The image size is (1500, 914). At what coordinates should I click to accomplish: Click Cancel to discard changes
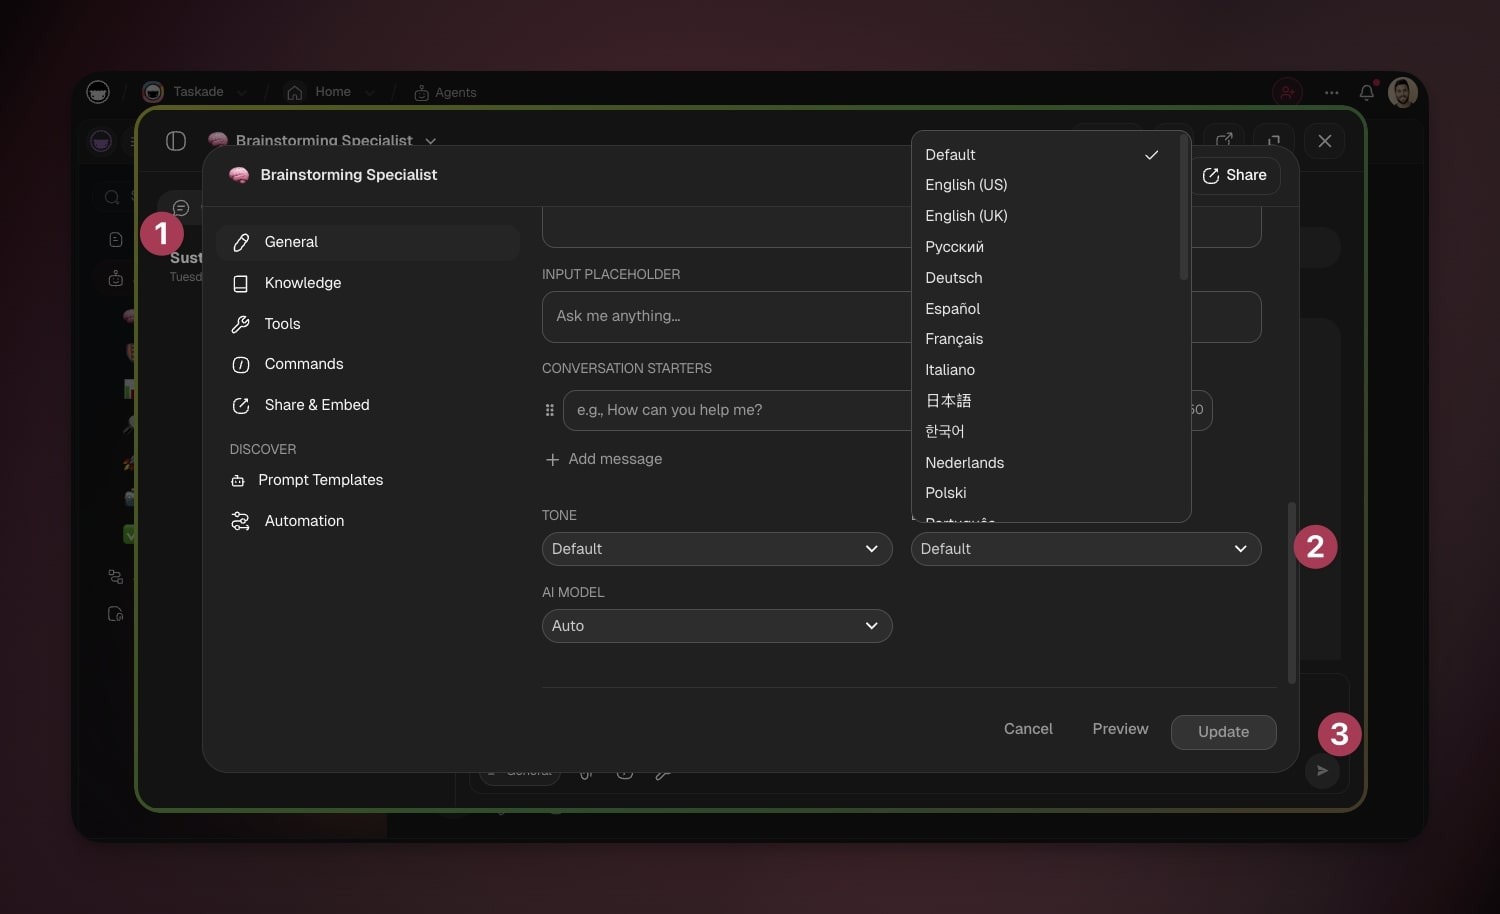coord(1027,729)
